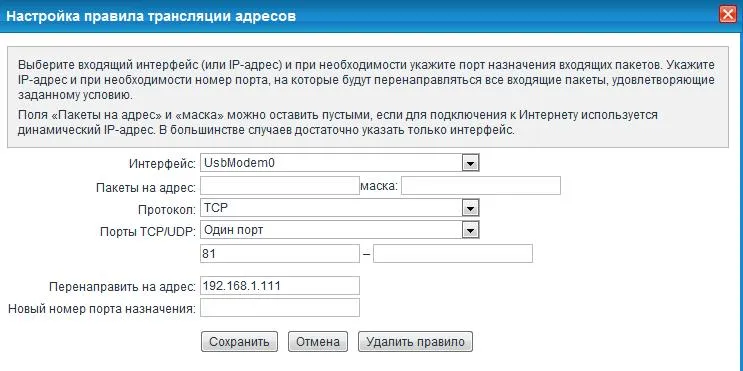Expand the Порты TCP/UDP dropdown Один порт
The image size is (743, 371).
click(340, 231)
